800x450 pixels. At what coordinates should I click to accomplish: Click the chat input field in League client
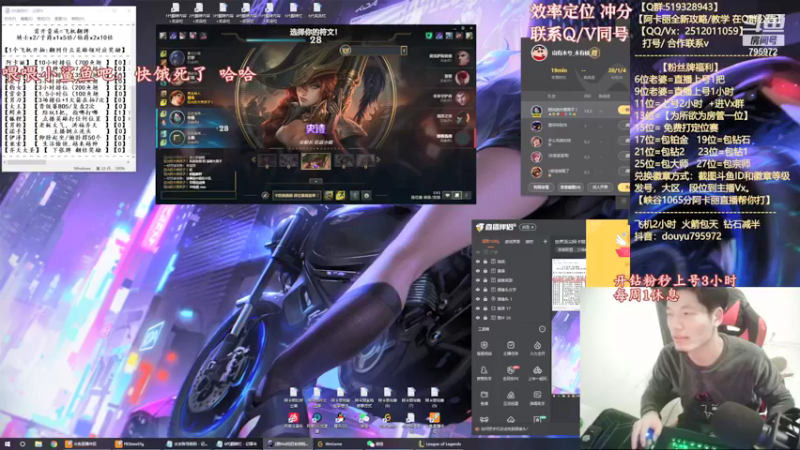[x=198, y=195]
